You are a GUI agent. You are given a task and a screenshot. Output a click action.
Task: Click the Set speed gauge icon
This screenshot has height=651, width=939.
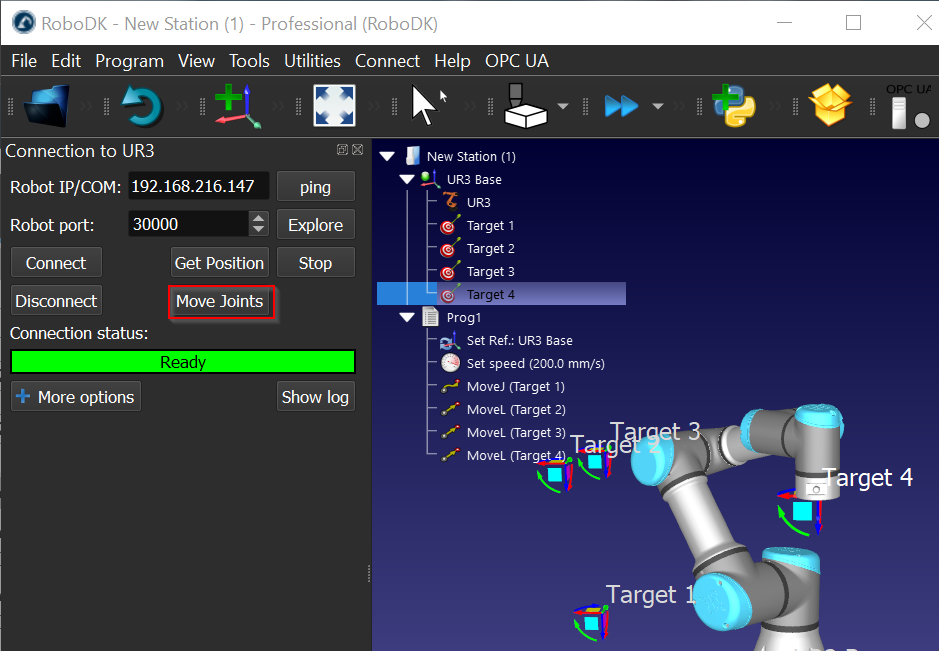pos(450,363)
